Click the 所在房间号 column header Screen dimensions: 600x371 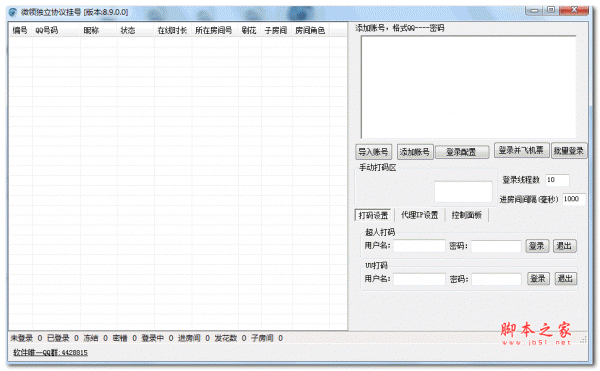pos(215,30)
